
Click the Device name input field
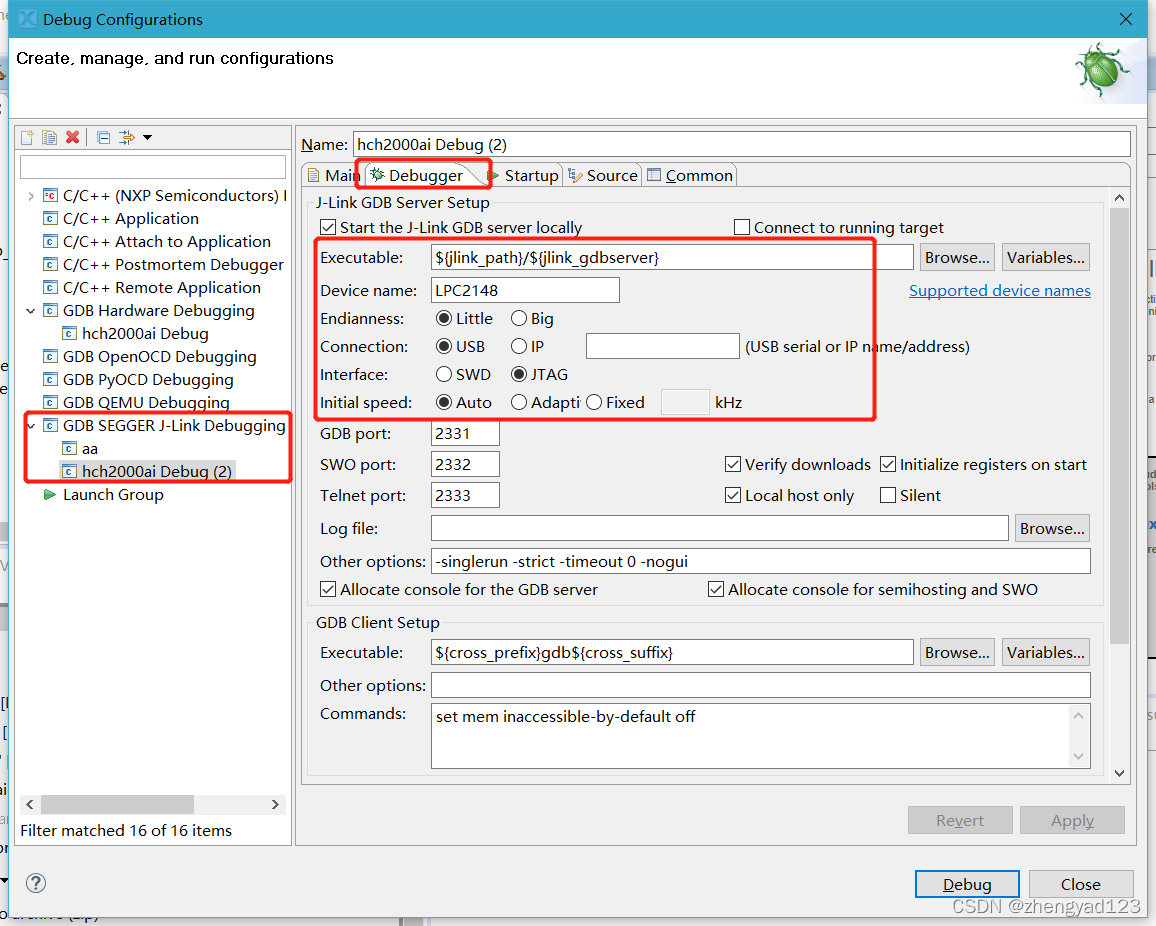(x=525, y=291)
